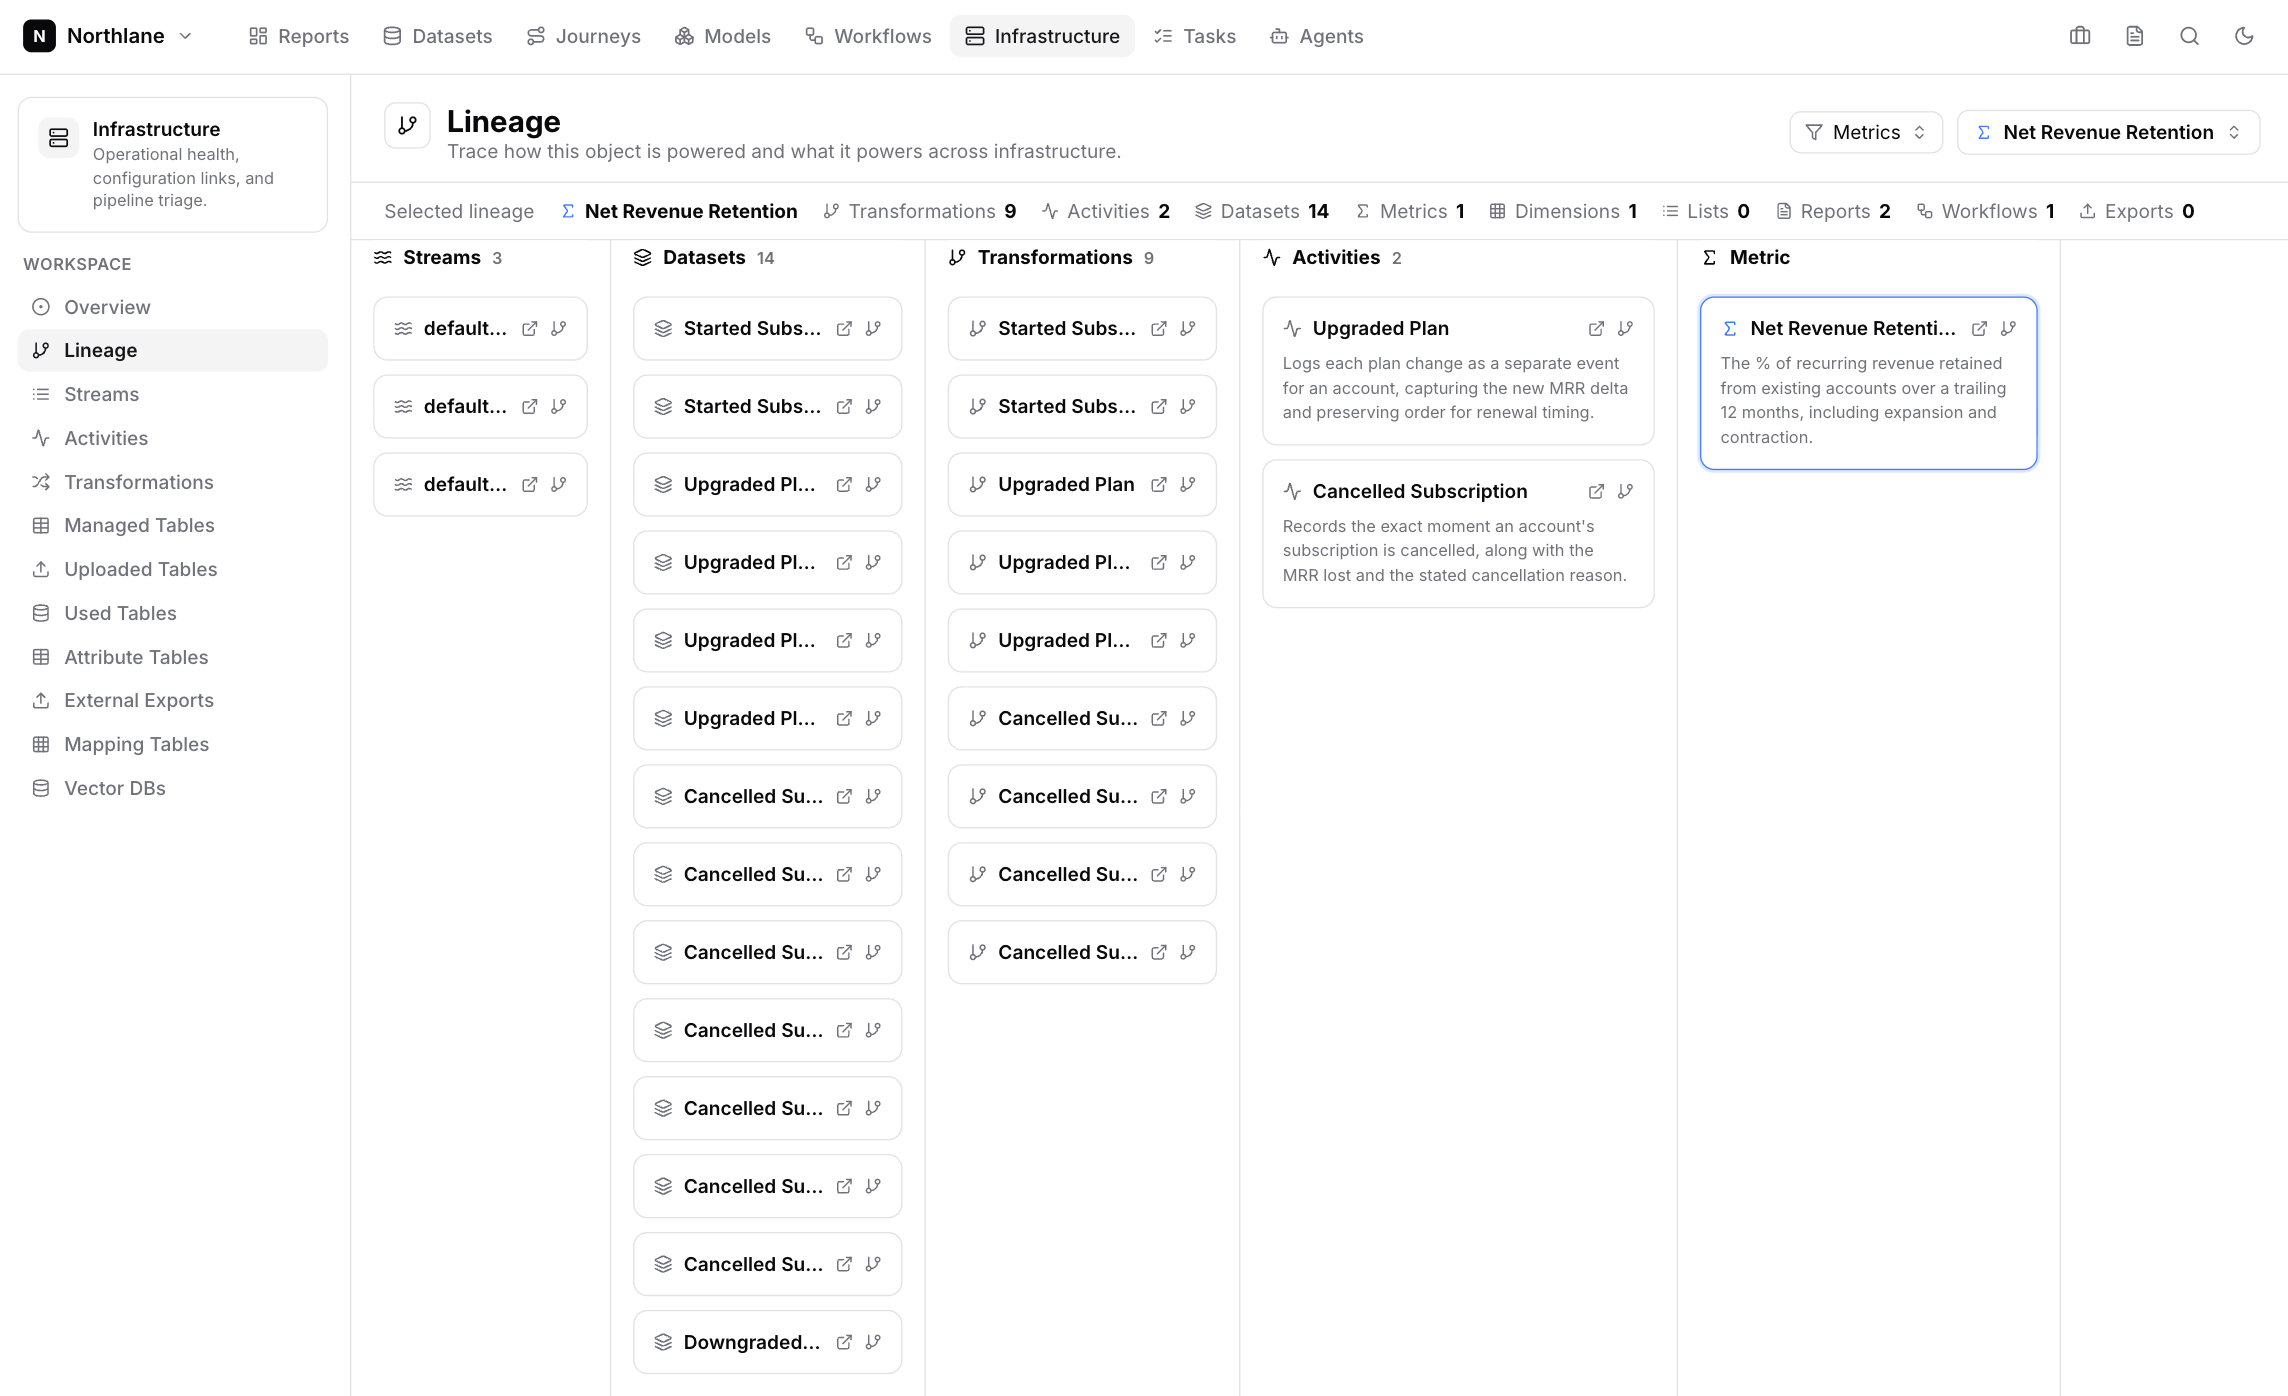Open Models in top navigation
2288x1396 pixels.
[722, 36]
